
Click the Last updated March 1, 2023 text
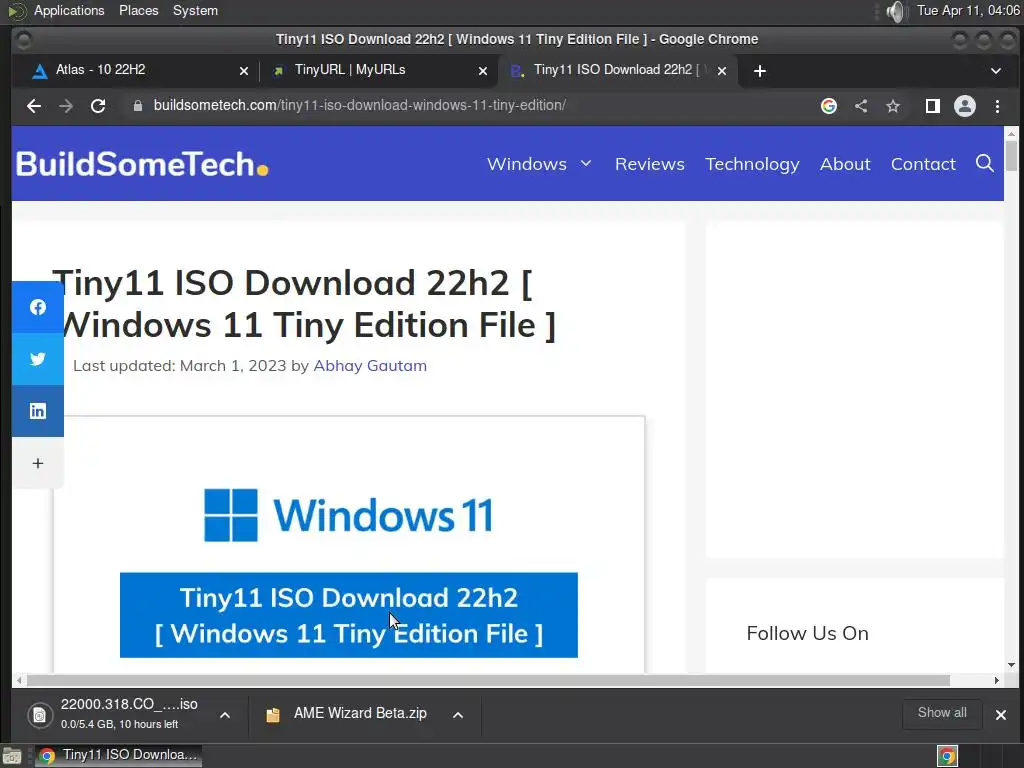[180, 366]
